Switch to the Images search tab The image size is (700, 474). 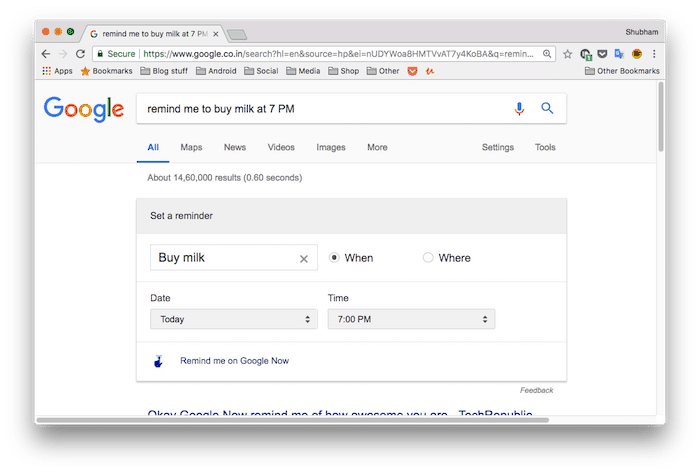click(331, 148)
